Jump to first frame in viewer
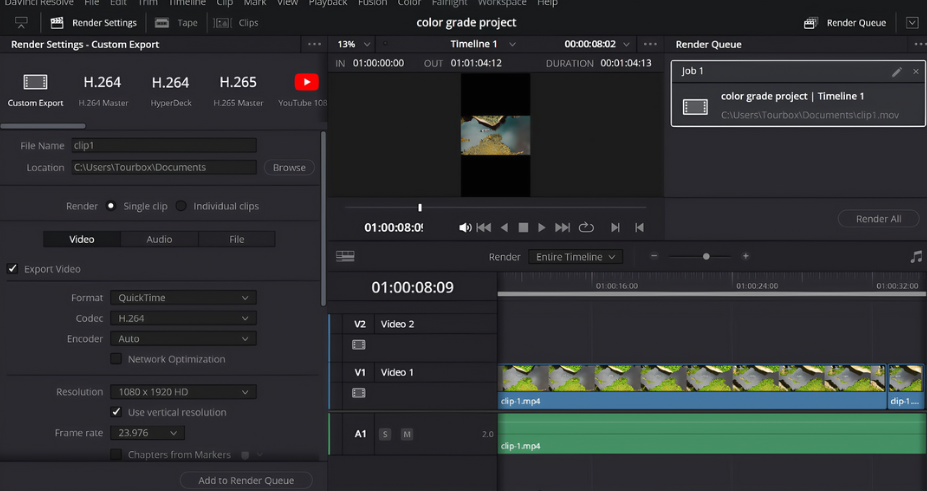This screenshot has width=927, height=491. pyautogui.click(x=484, y=227)
